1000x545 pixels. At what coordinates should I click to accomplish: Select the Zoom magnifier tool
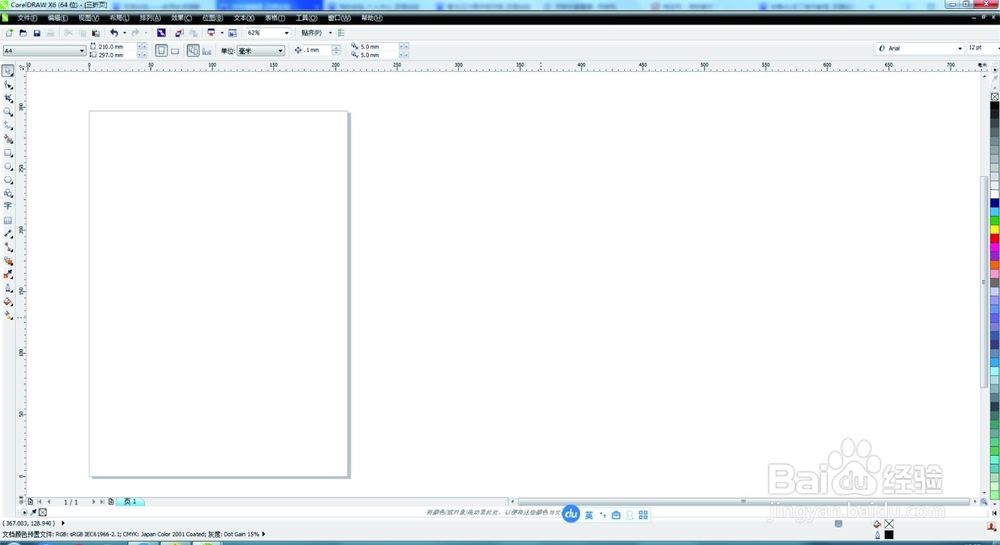coord(8,112)
